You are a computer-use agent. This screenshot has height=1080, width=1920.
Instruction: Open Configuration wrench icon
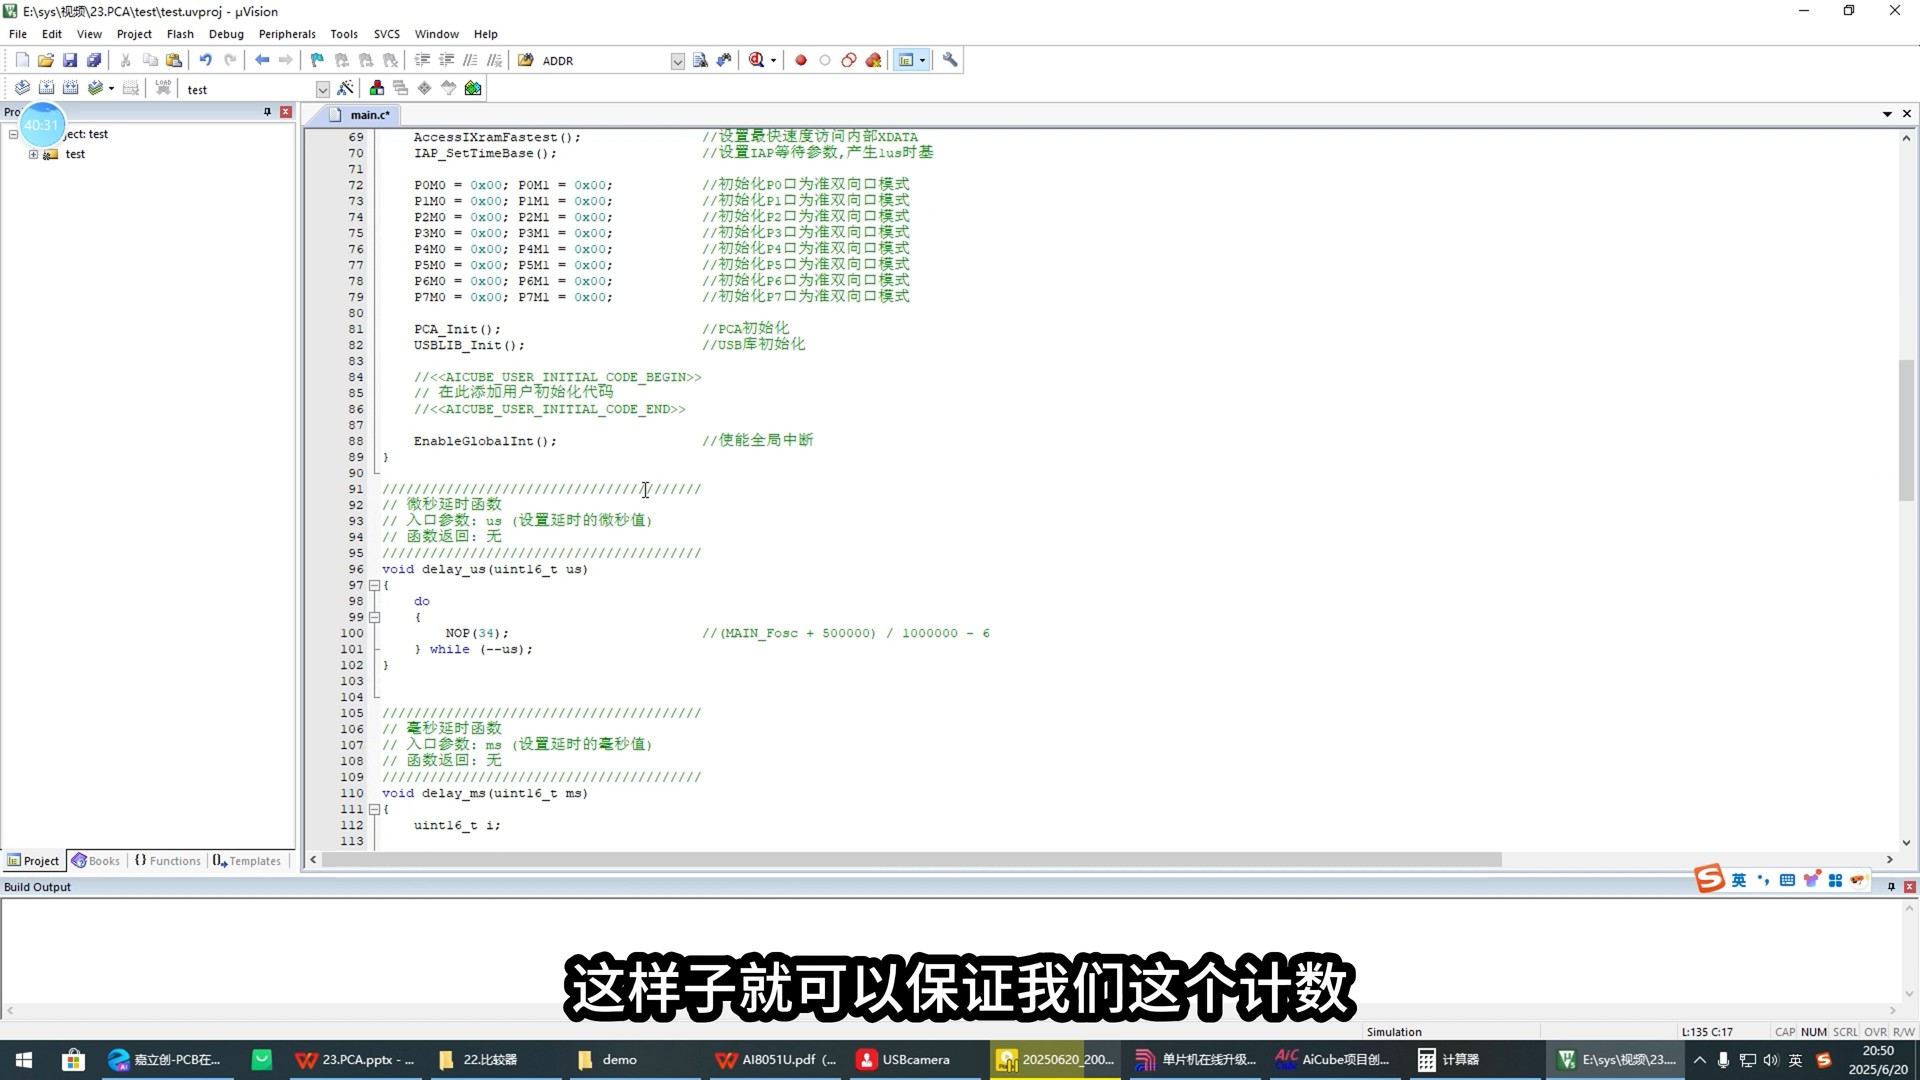pos(950,60)
